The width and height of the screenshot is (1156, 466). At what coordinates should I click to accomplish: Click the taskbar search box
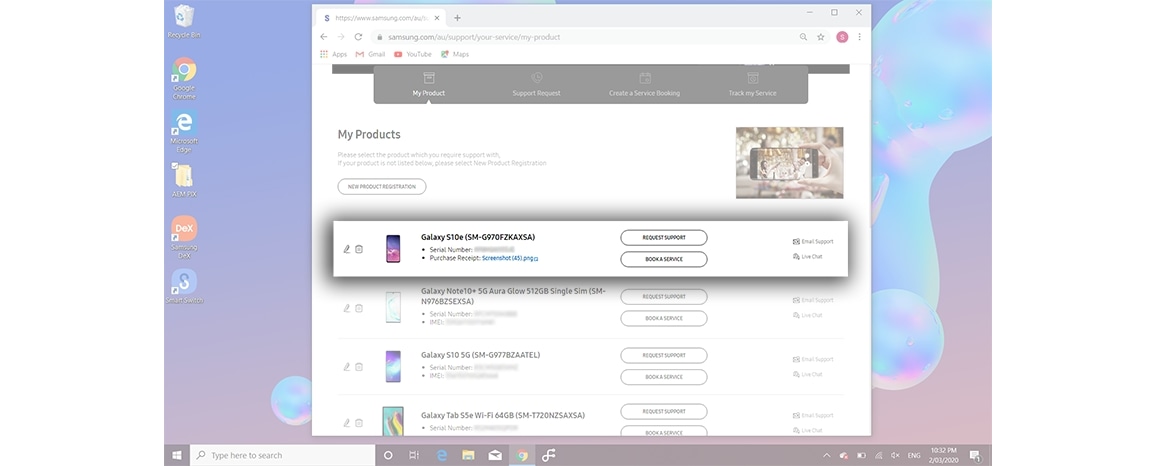(x=282, y=455)
